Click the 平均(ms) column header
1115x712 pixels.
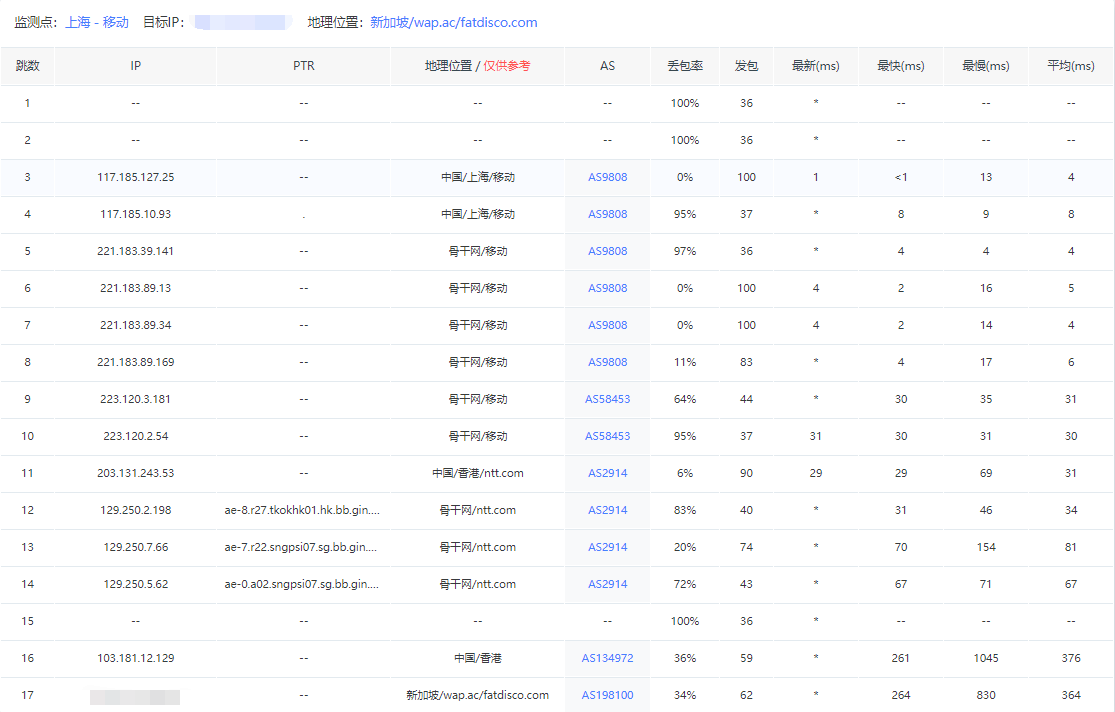pos(1071,65)
